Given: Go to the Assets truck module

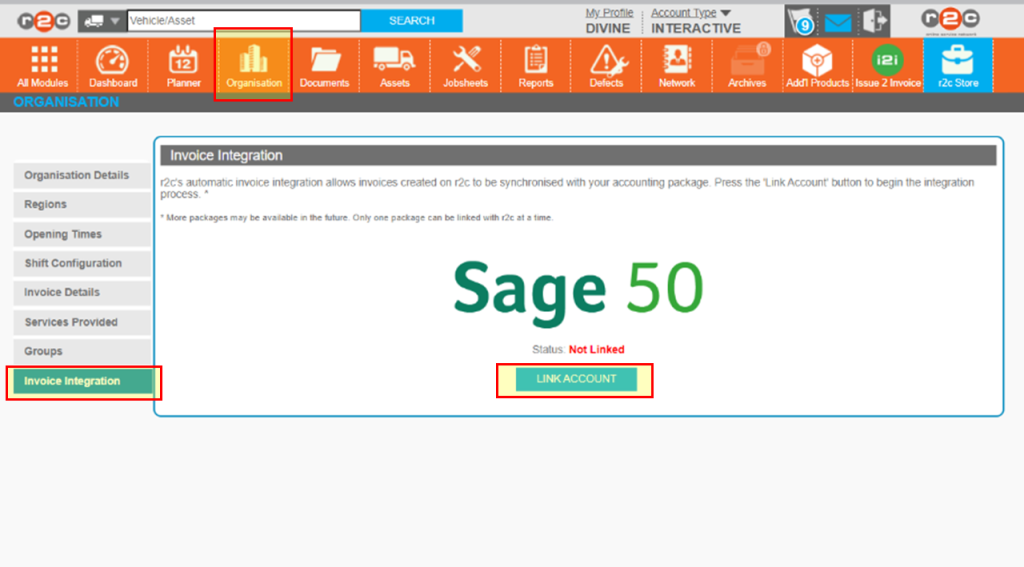Looking at the screenshot, I should 394,65.
